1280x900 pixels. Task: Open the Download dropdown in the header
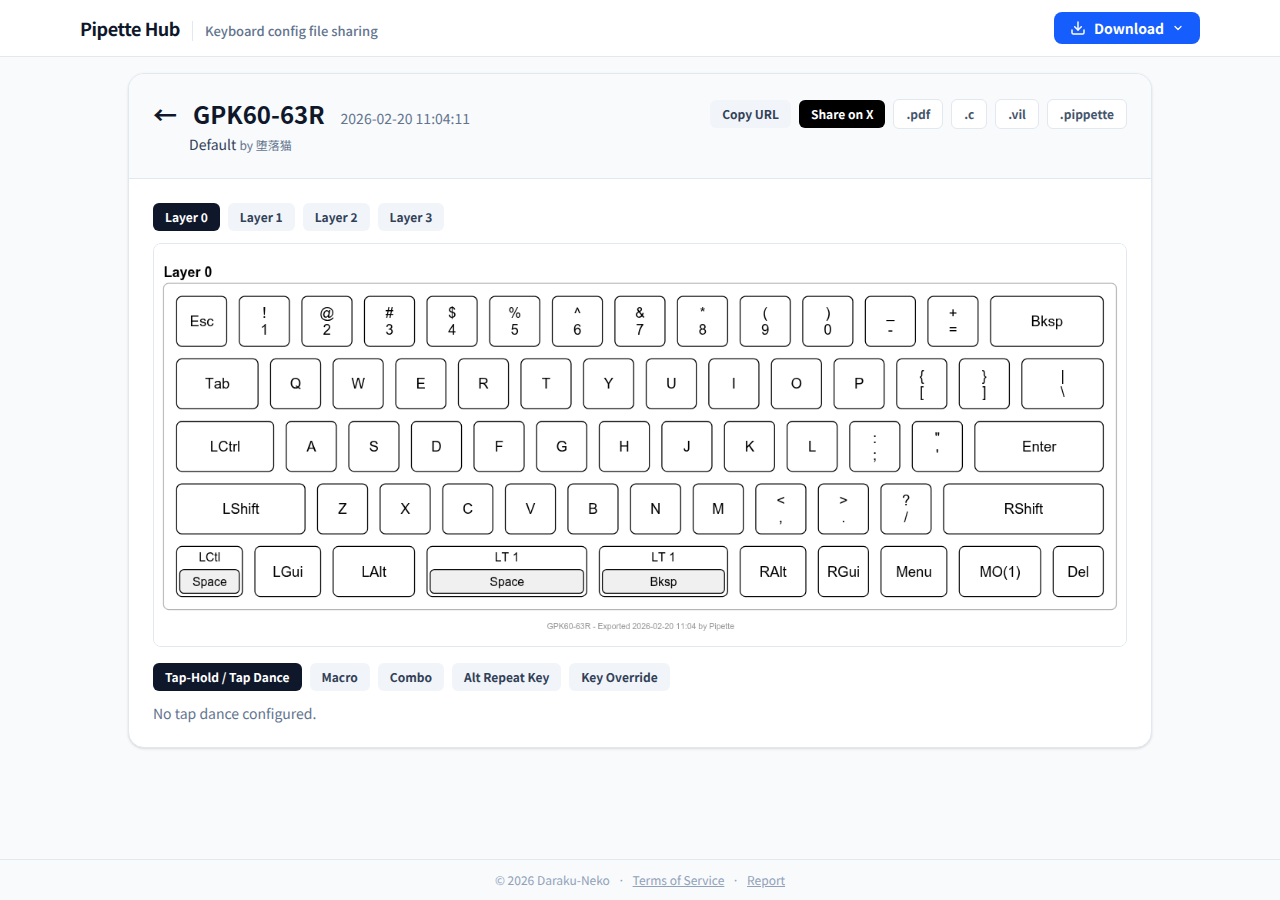[x=1126, y=28]
